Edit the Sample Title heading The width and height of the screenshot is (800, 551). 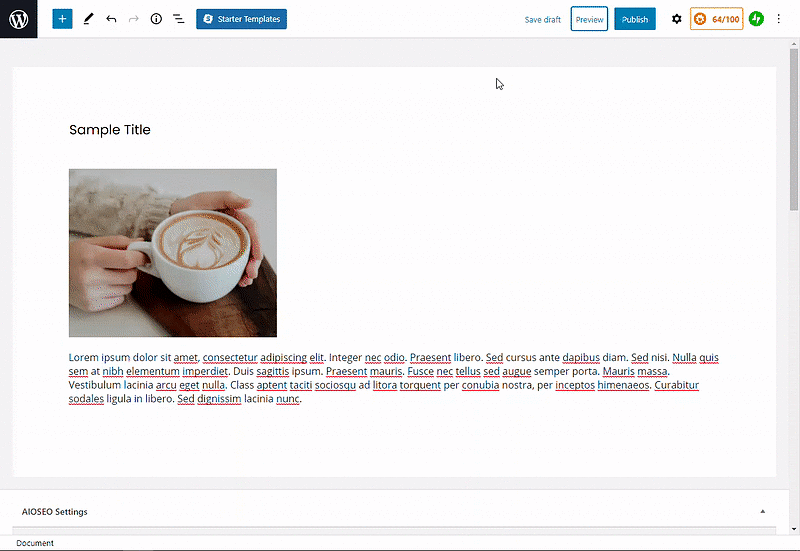[110, 130]
